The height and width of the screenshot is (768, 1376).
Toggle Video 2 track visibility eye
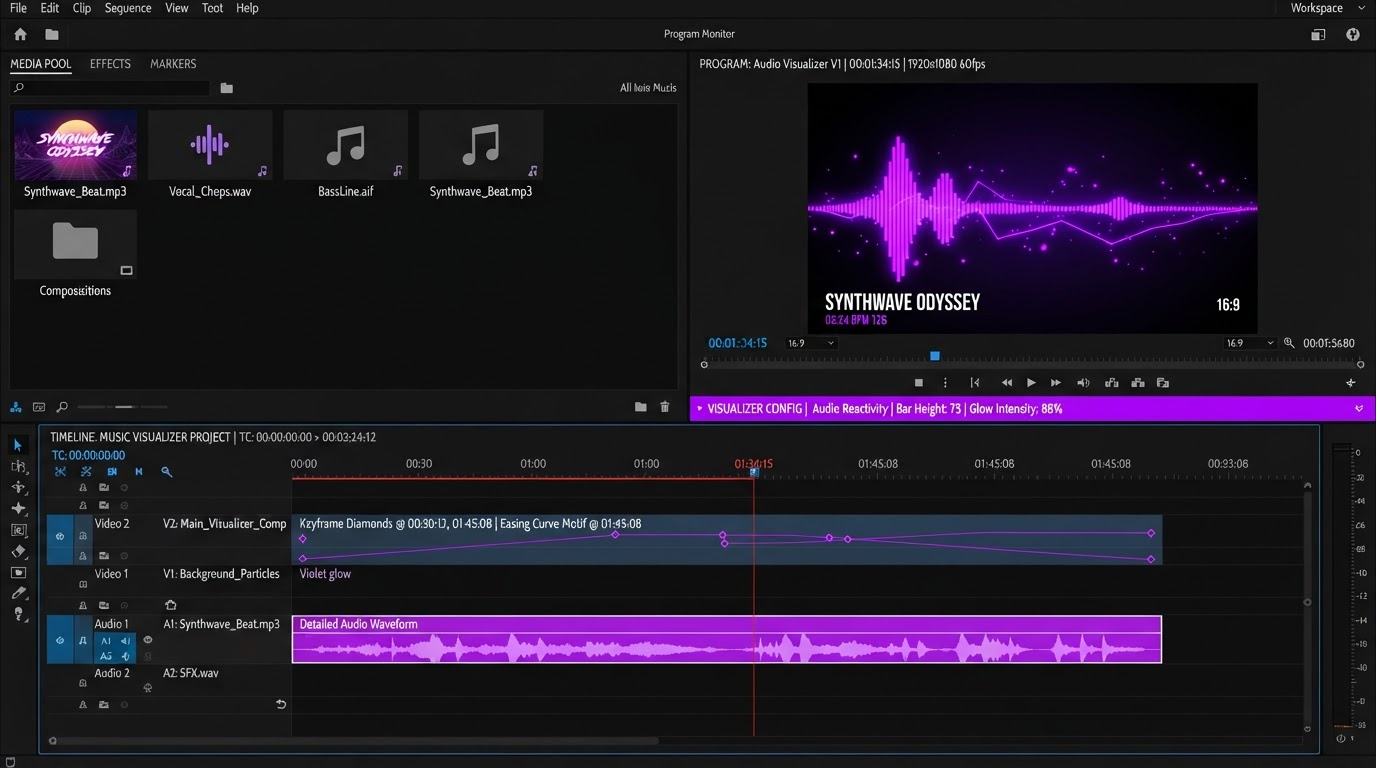[x=60, y=536]
